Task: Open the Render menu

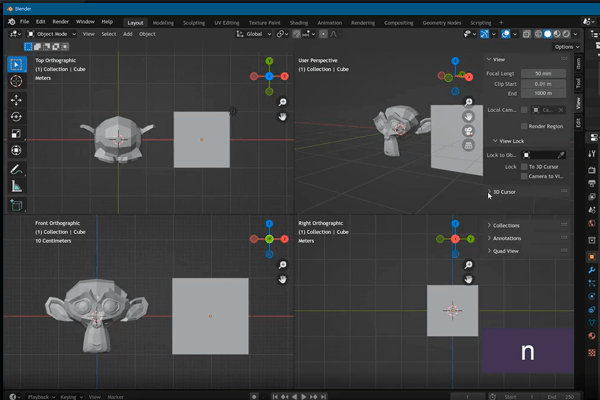Action: point(60,22)
